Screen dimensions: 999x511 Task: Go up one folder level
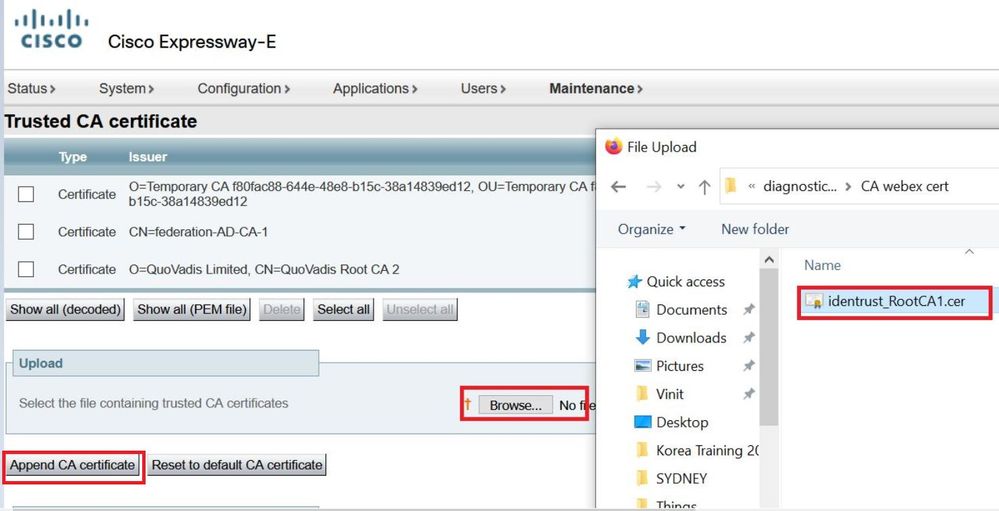(704, 187)
